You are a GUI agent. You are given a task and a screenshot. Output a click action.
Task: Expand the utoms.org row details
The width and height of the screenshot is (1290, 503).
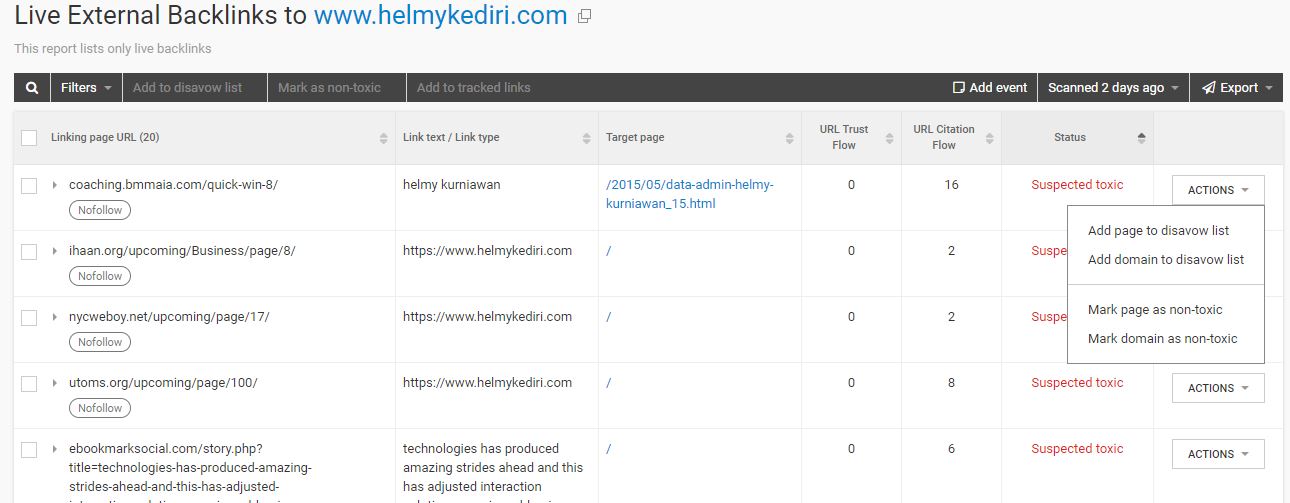[x=55, y=383]
